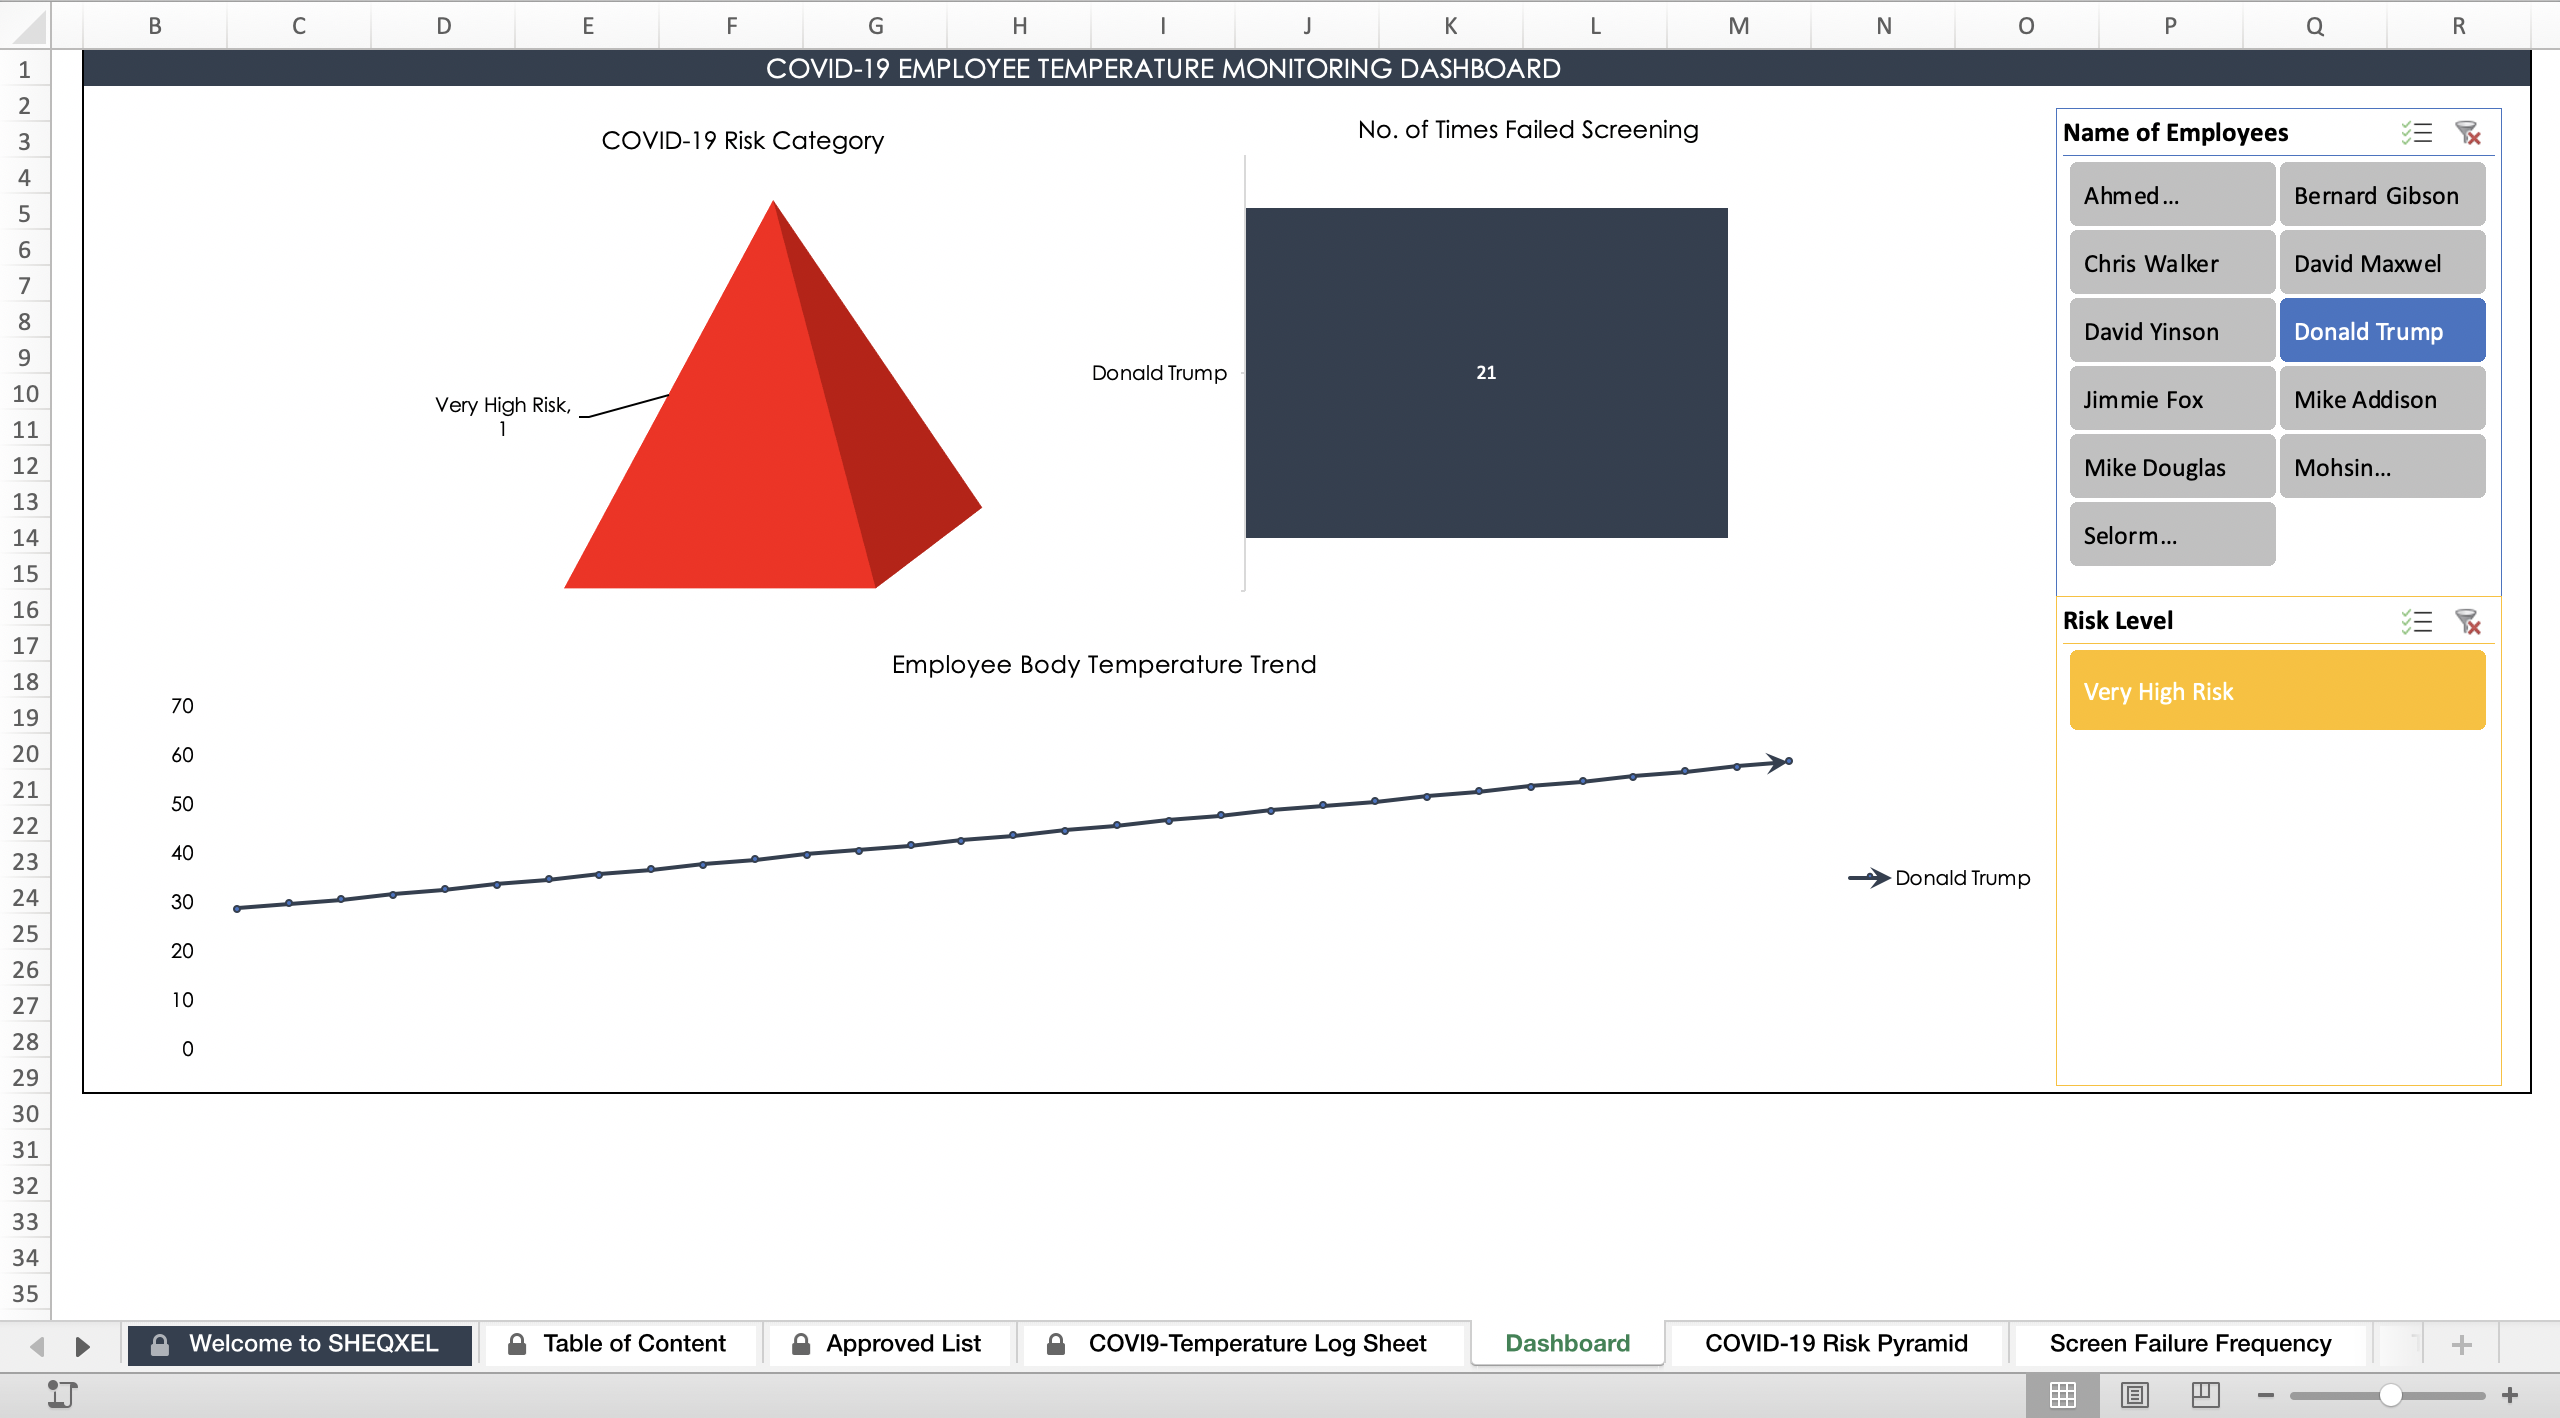2560x1418 pixels.
Task: Select Bernard Gibson slicer item
Action: (x=2382, y=195)
